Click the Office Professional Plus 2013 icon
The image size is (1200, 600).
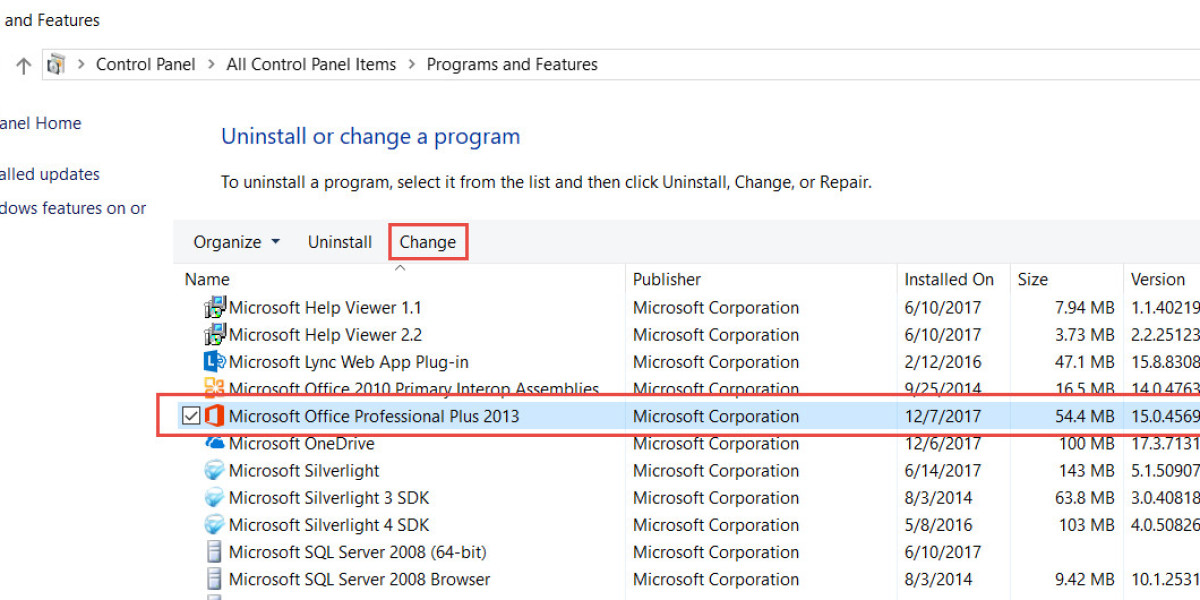point(214,416)
